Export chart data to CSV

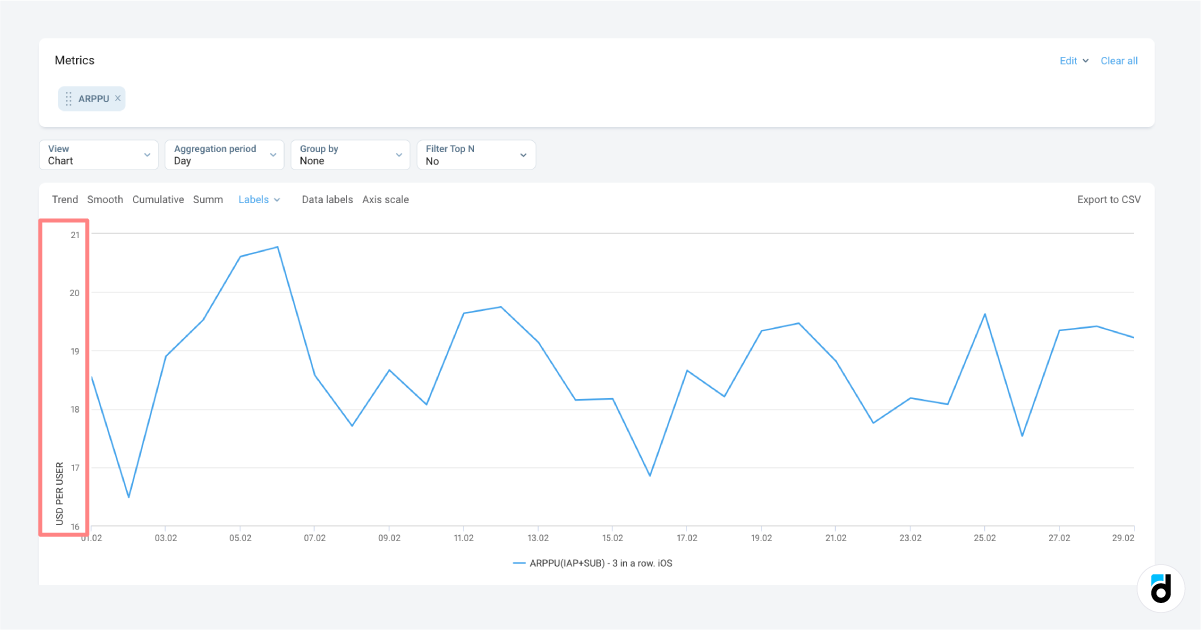click(x=1108, y=199)
